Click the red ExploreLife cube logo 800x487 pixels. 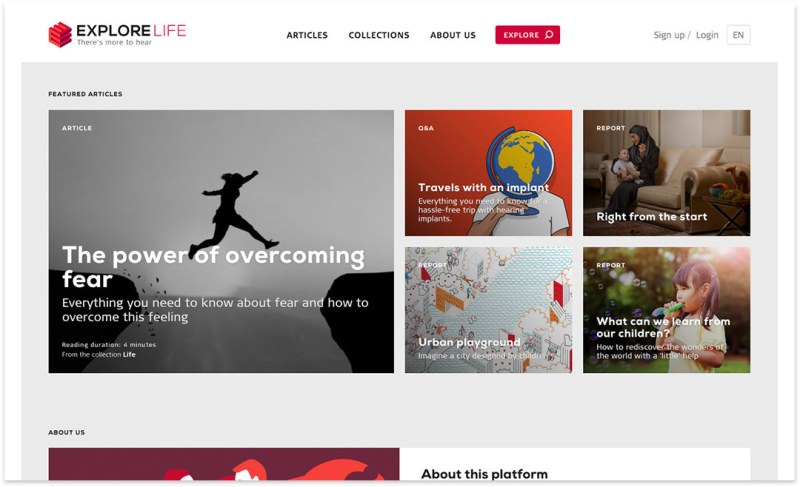coord(60,35)
